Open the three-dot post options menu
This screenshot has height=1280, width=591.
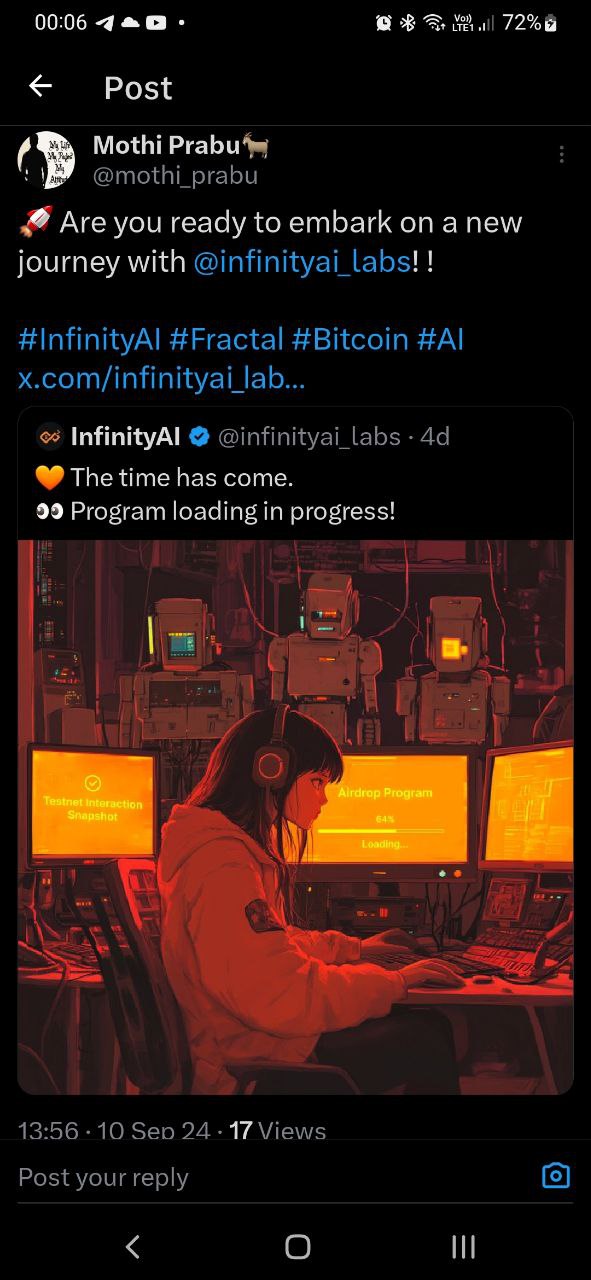[x=562, y=154]
